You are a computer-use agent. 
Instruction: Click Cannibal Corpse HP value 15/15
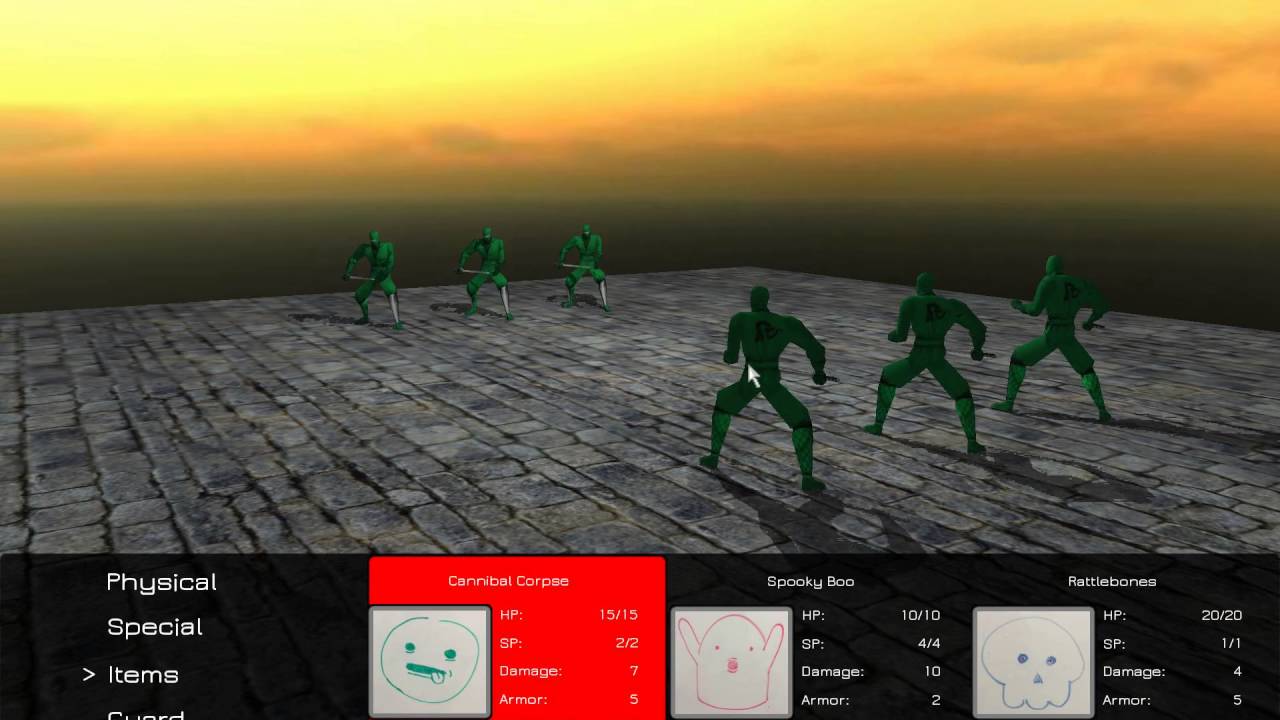click(x=618, y=615)
